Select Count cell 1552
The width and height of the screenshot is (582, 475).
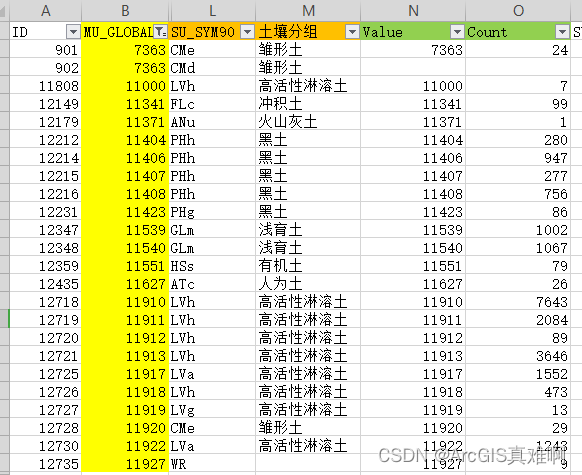pyautogui.click(x=518, y=374)
